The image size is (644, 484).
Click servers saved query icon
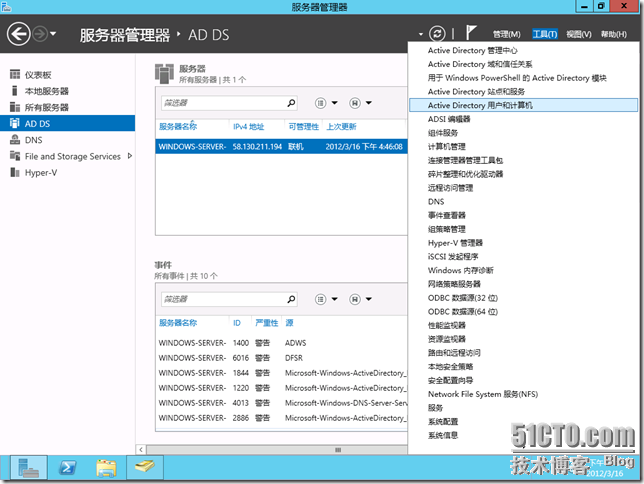point(355,103)
